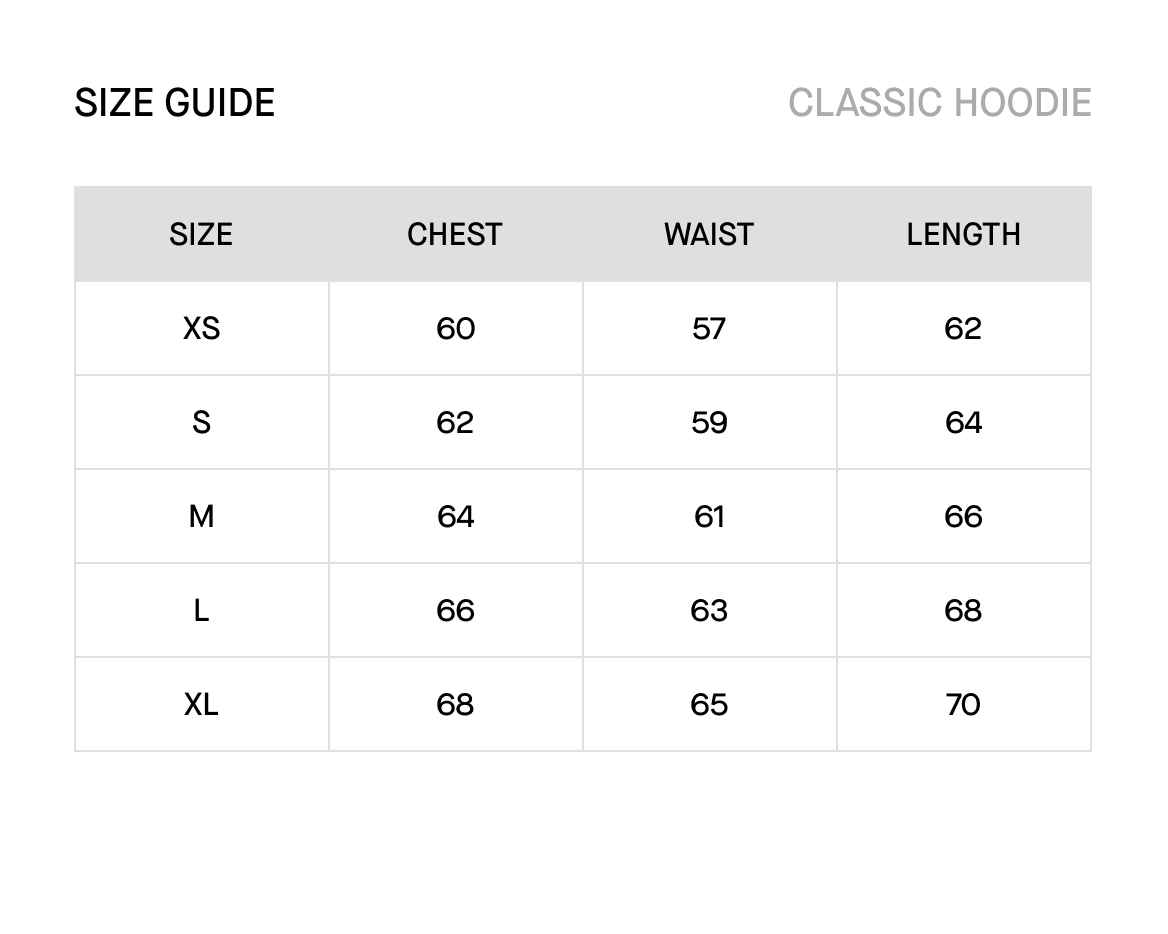Click the L size row label
This screenshot has height=934, width=1168.
[x=201, y=610]
